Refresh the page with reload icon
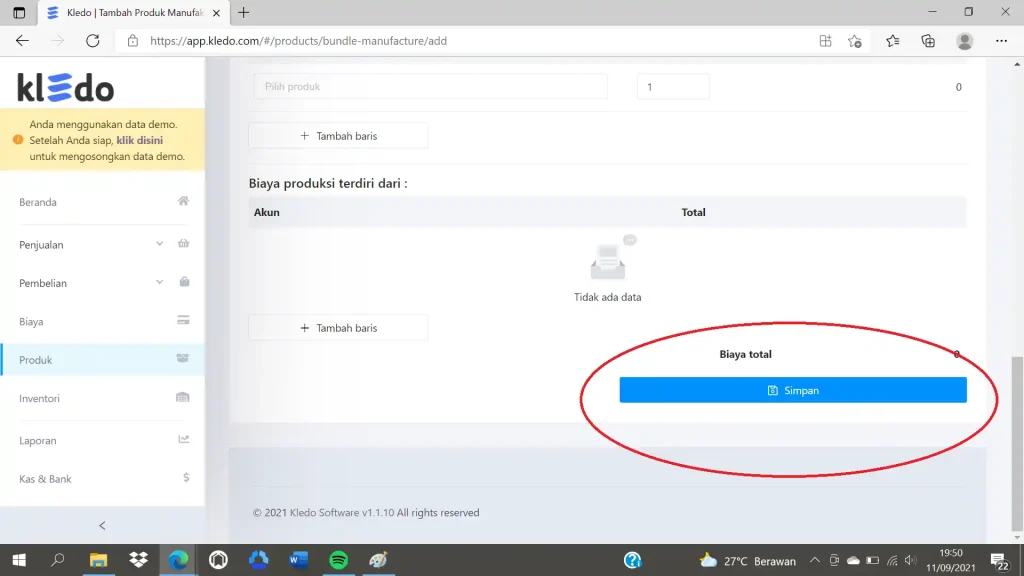 (x=93, y=40)
